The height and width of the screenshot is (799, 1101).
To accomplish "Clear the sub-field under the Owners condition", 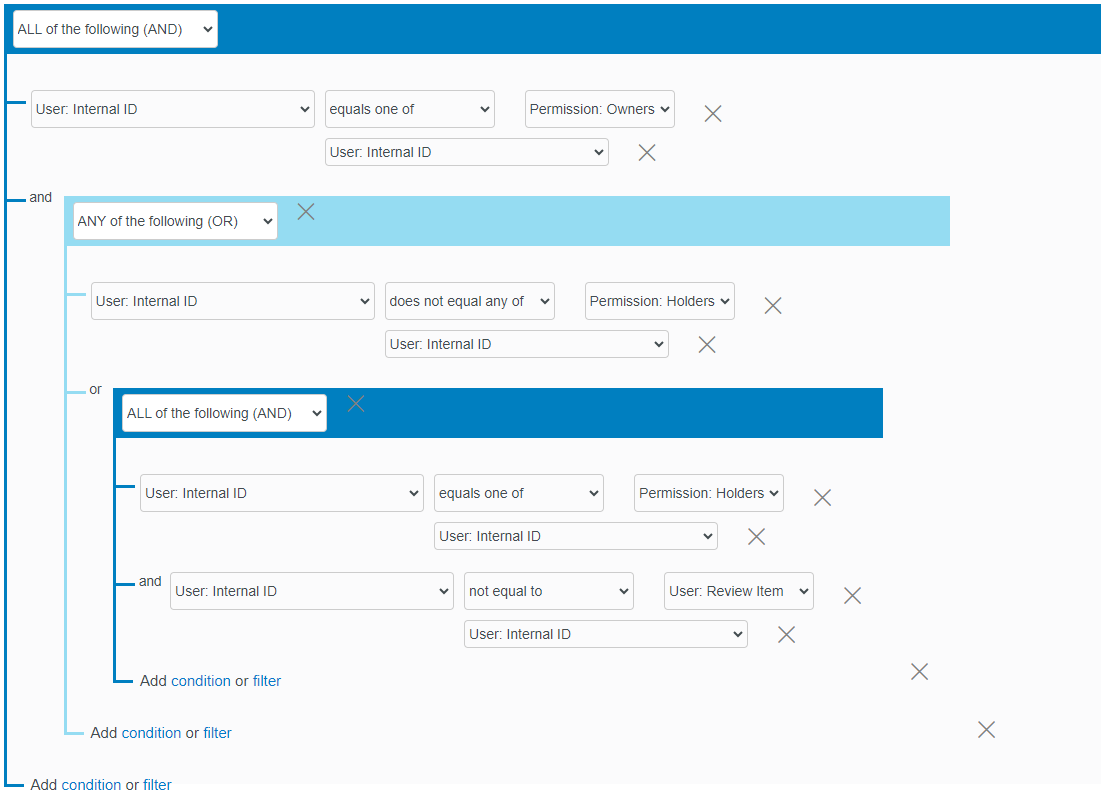I will (x=647, y=152).
